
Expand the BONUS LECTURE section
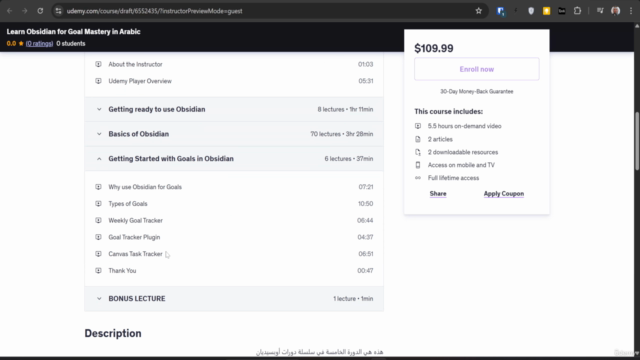pyautogui.click(x=234, y=299)
